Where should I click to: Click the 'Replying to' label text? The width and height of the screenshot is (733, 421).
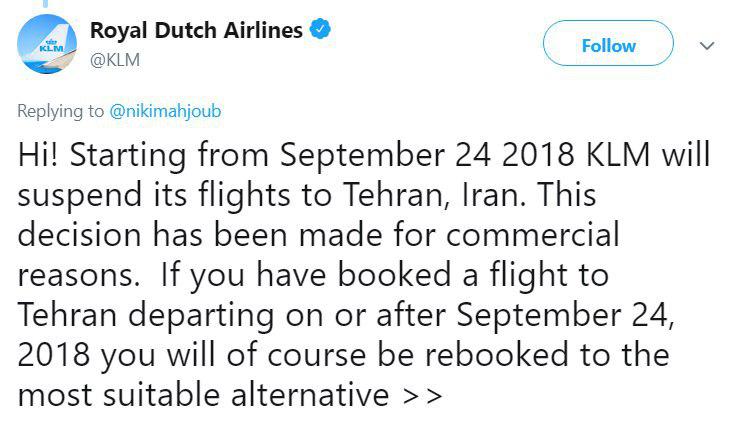pos(60,111)
